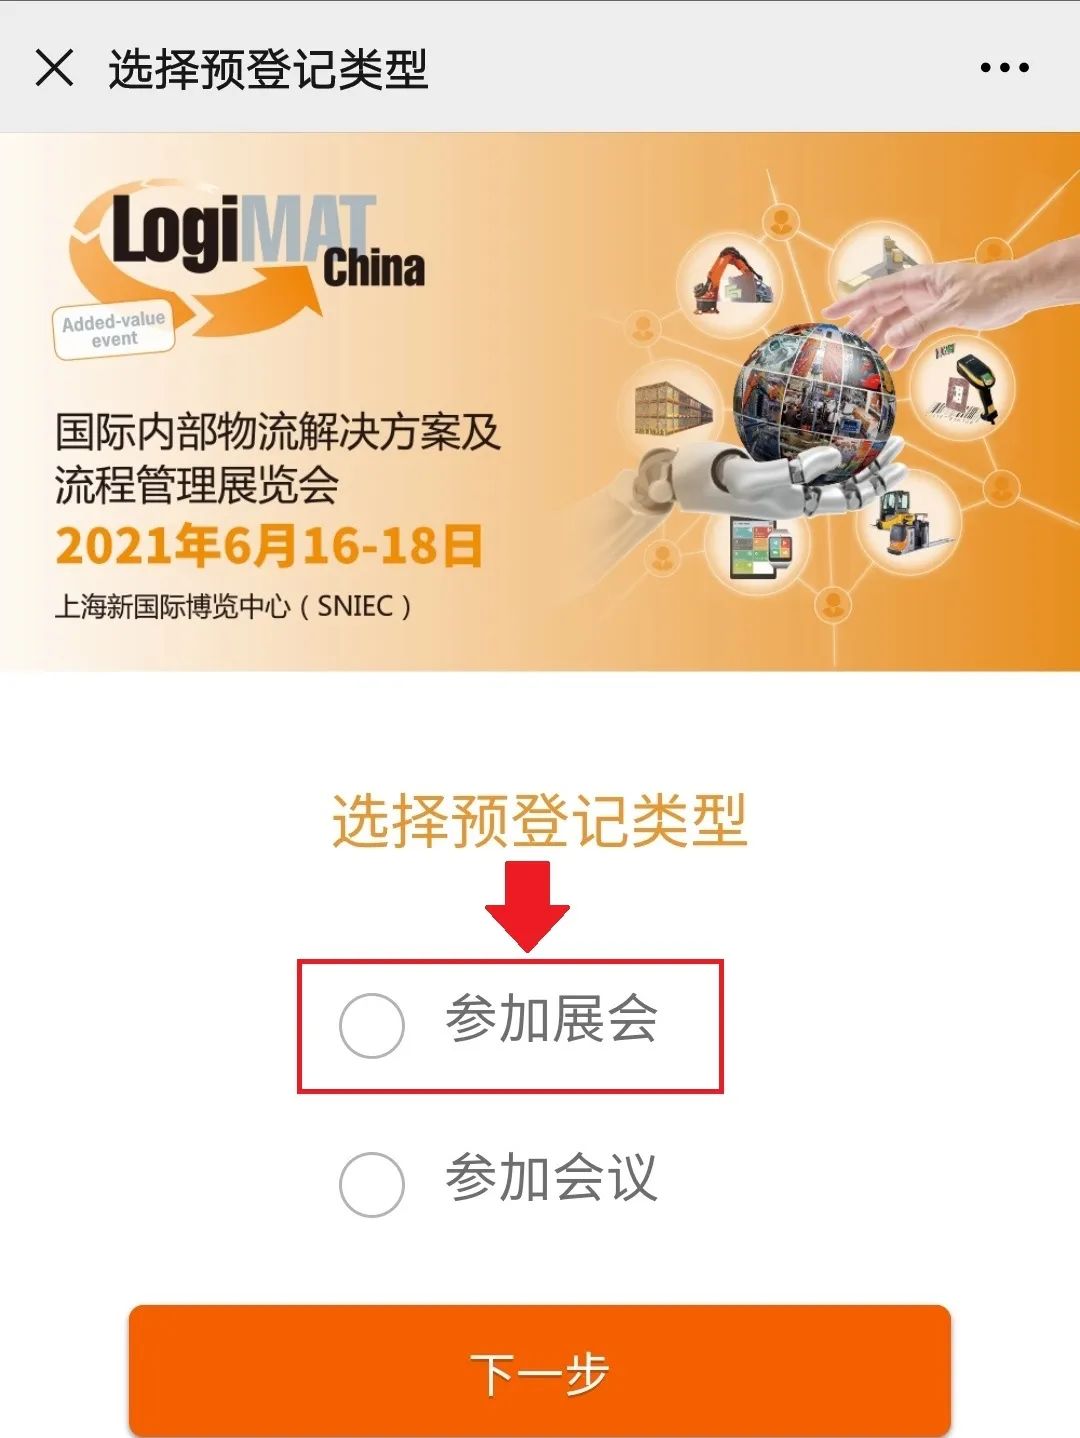This screenshot has width=1080, height=1438.
Task: Click the 2021年6月16-18日 date text
Action: pos(269,547)
